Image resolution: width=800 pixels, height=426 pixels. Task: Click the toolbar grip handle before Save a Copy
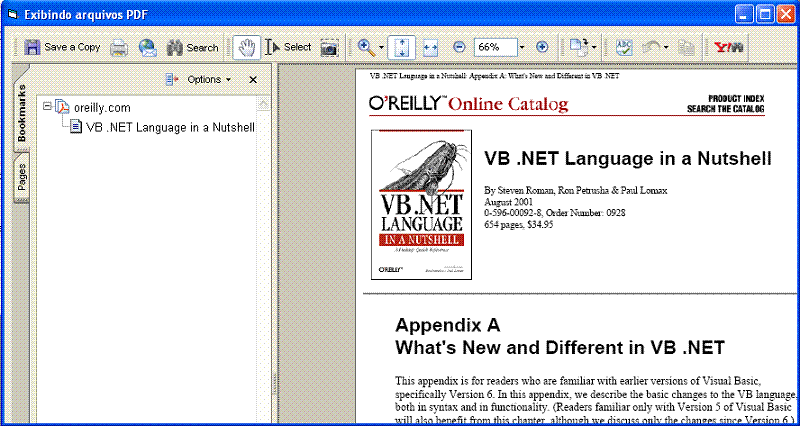[17, 47]
